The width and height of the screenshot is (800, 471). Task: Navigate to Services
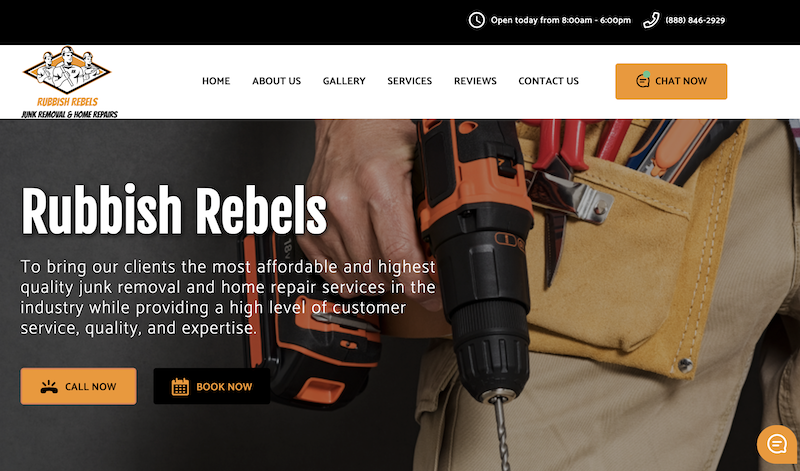point(410,81)
